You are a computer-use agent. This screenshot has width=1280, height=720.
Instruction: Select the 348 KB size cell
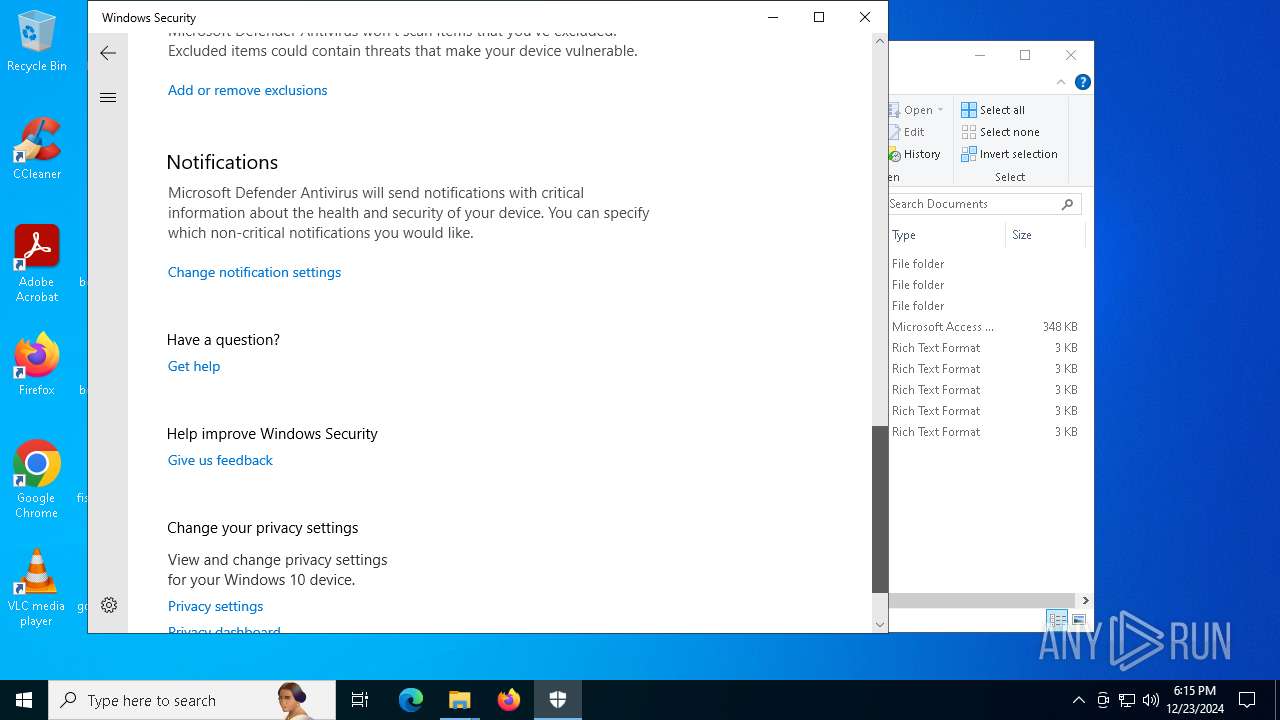pyautogui.click(x=1059, y=327)
